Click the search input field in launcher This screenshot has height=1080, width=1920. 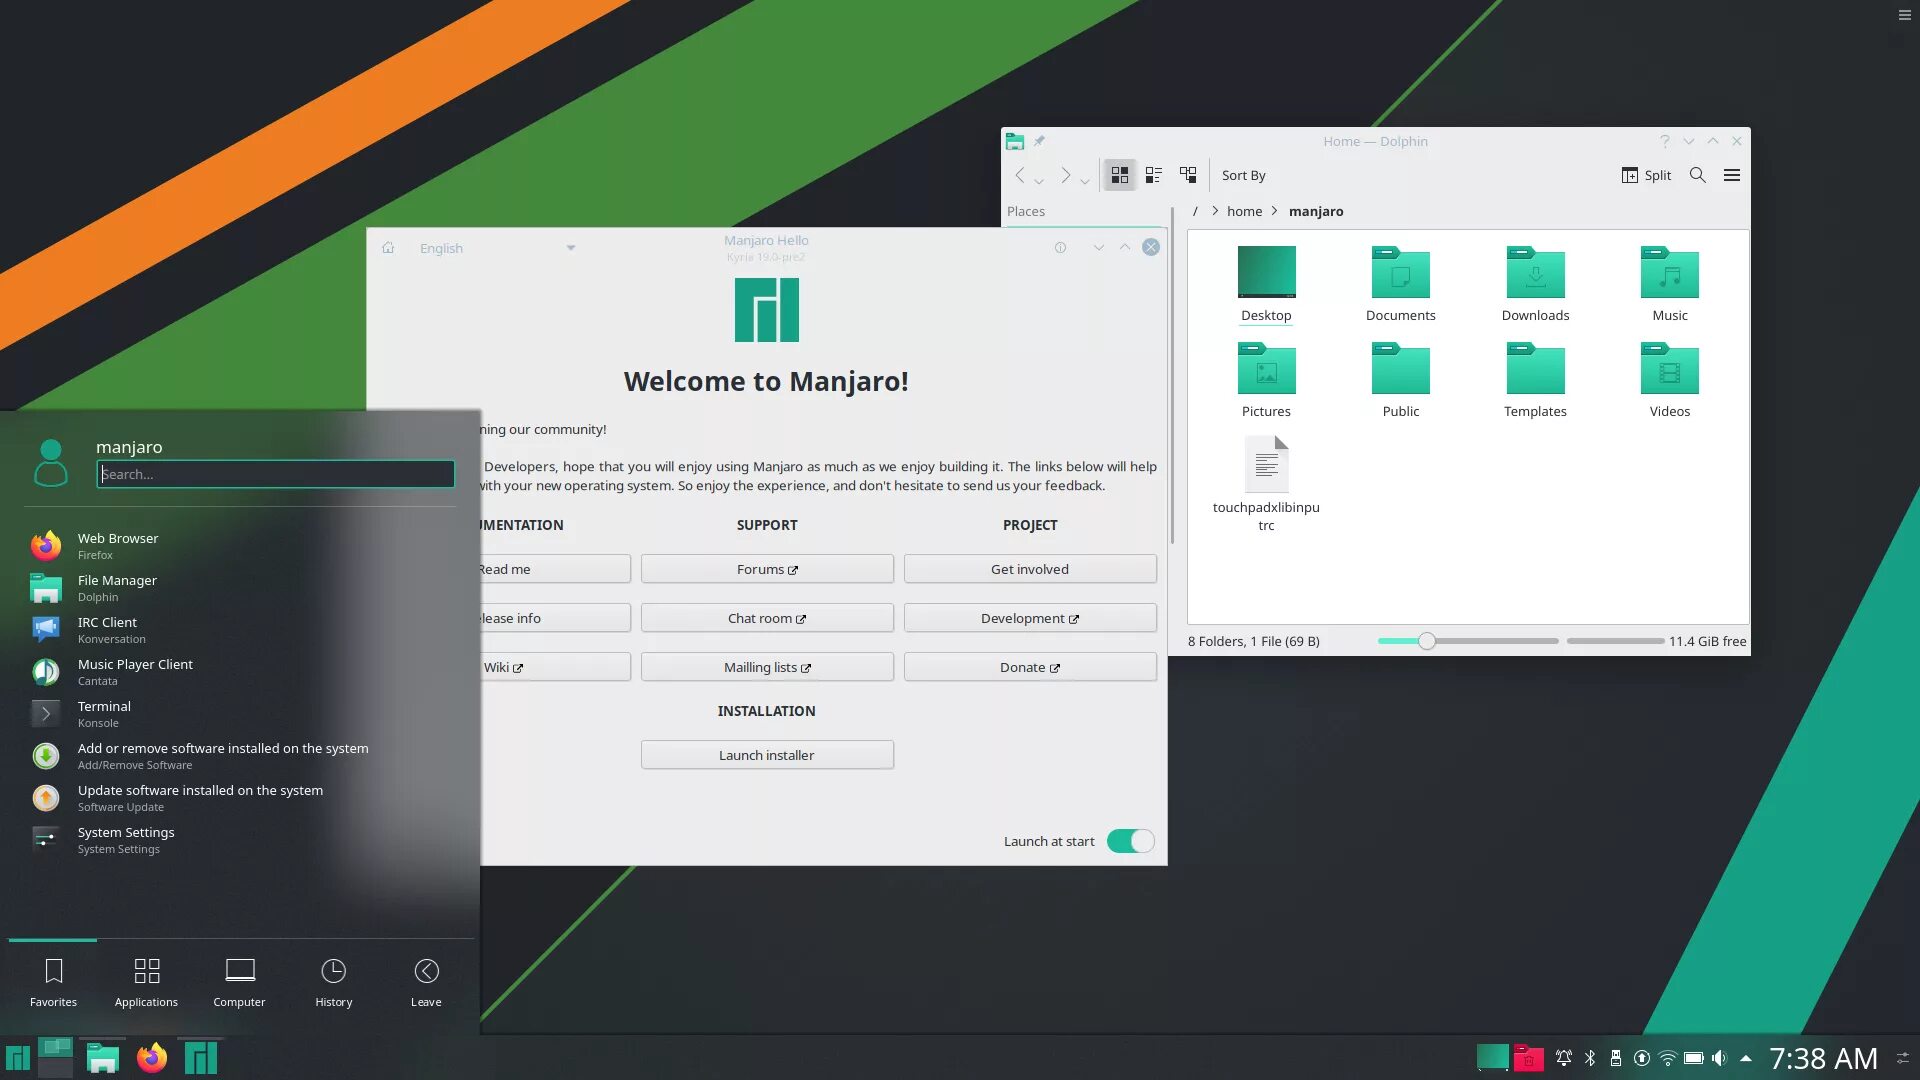click(x=274, y=473)
